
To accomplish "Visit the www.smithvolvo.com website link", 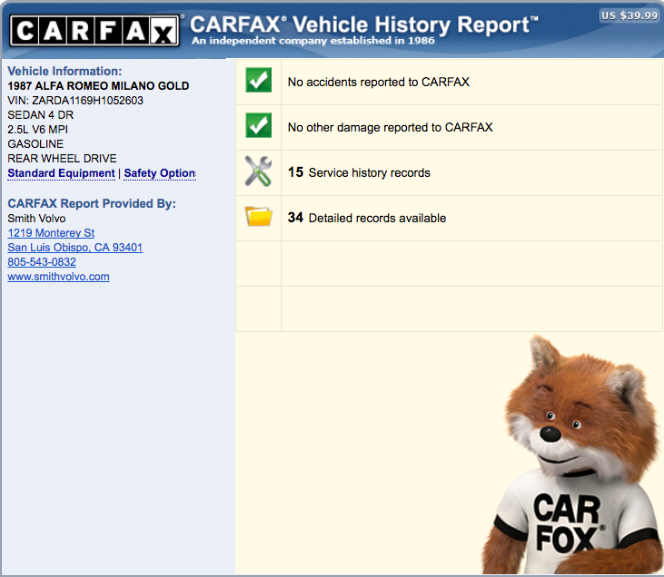I will 58,276.
